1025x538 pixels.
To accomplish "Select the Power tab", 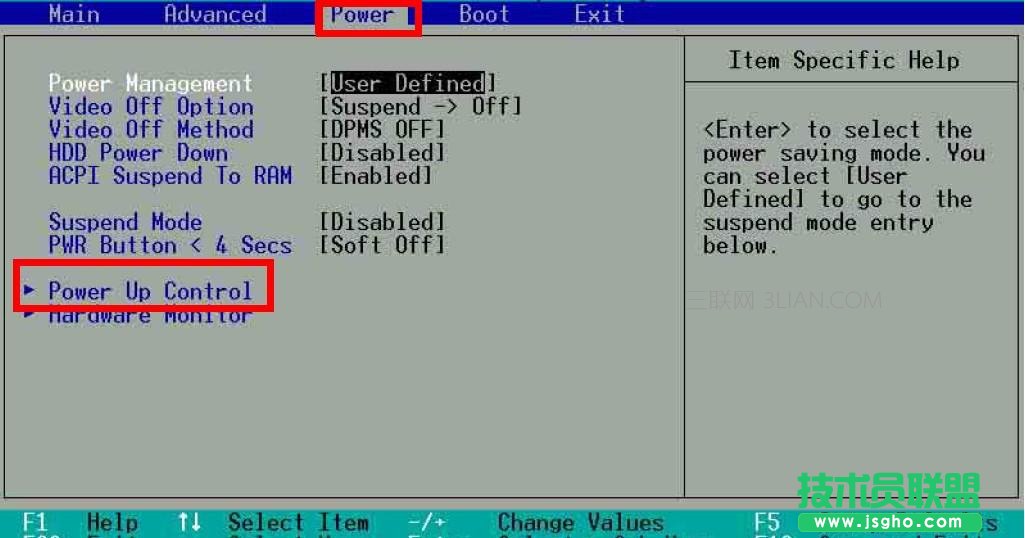I will click(x=362, y=15).
